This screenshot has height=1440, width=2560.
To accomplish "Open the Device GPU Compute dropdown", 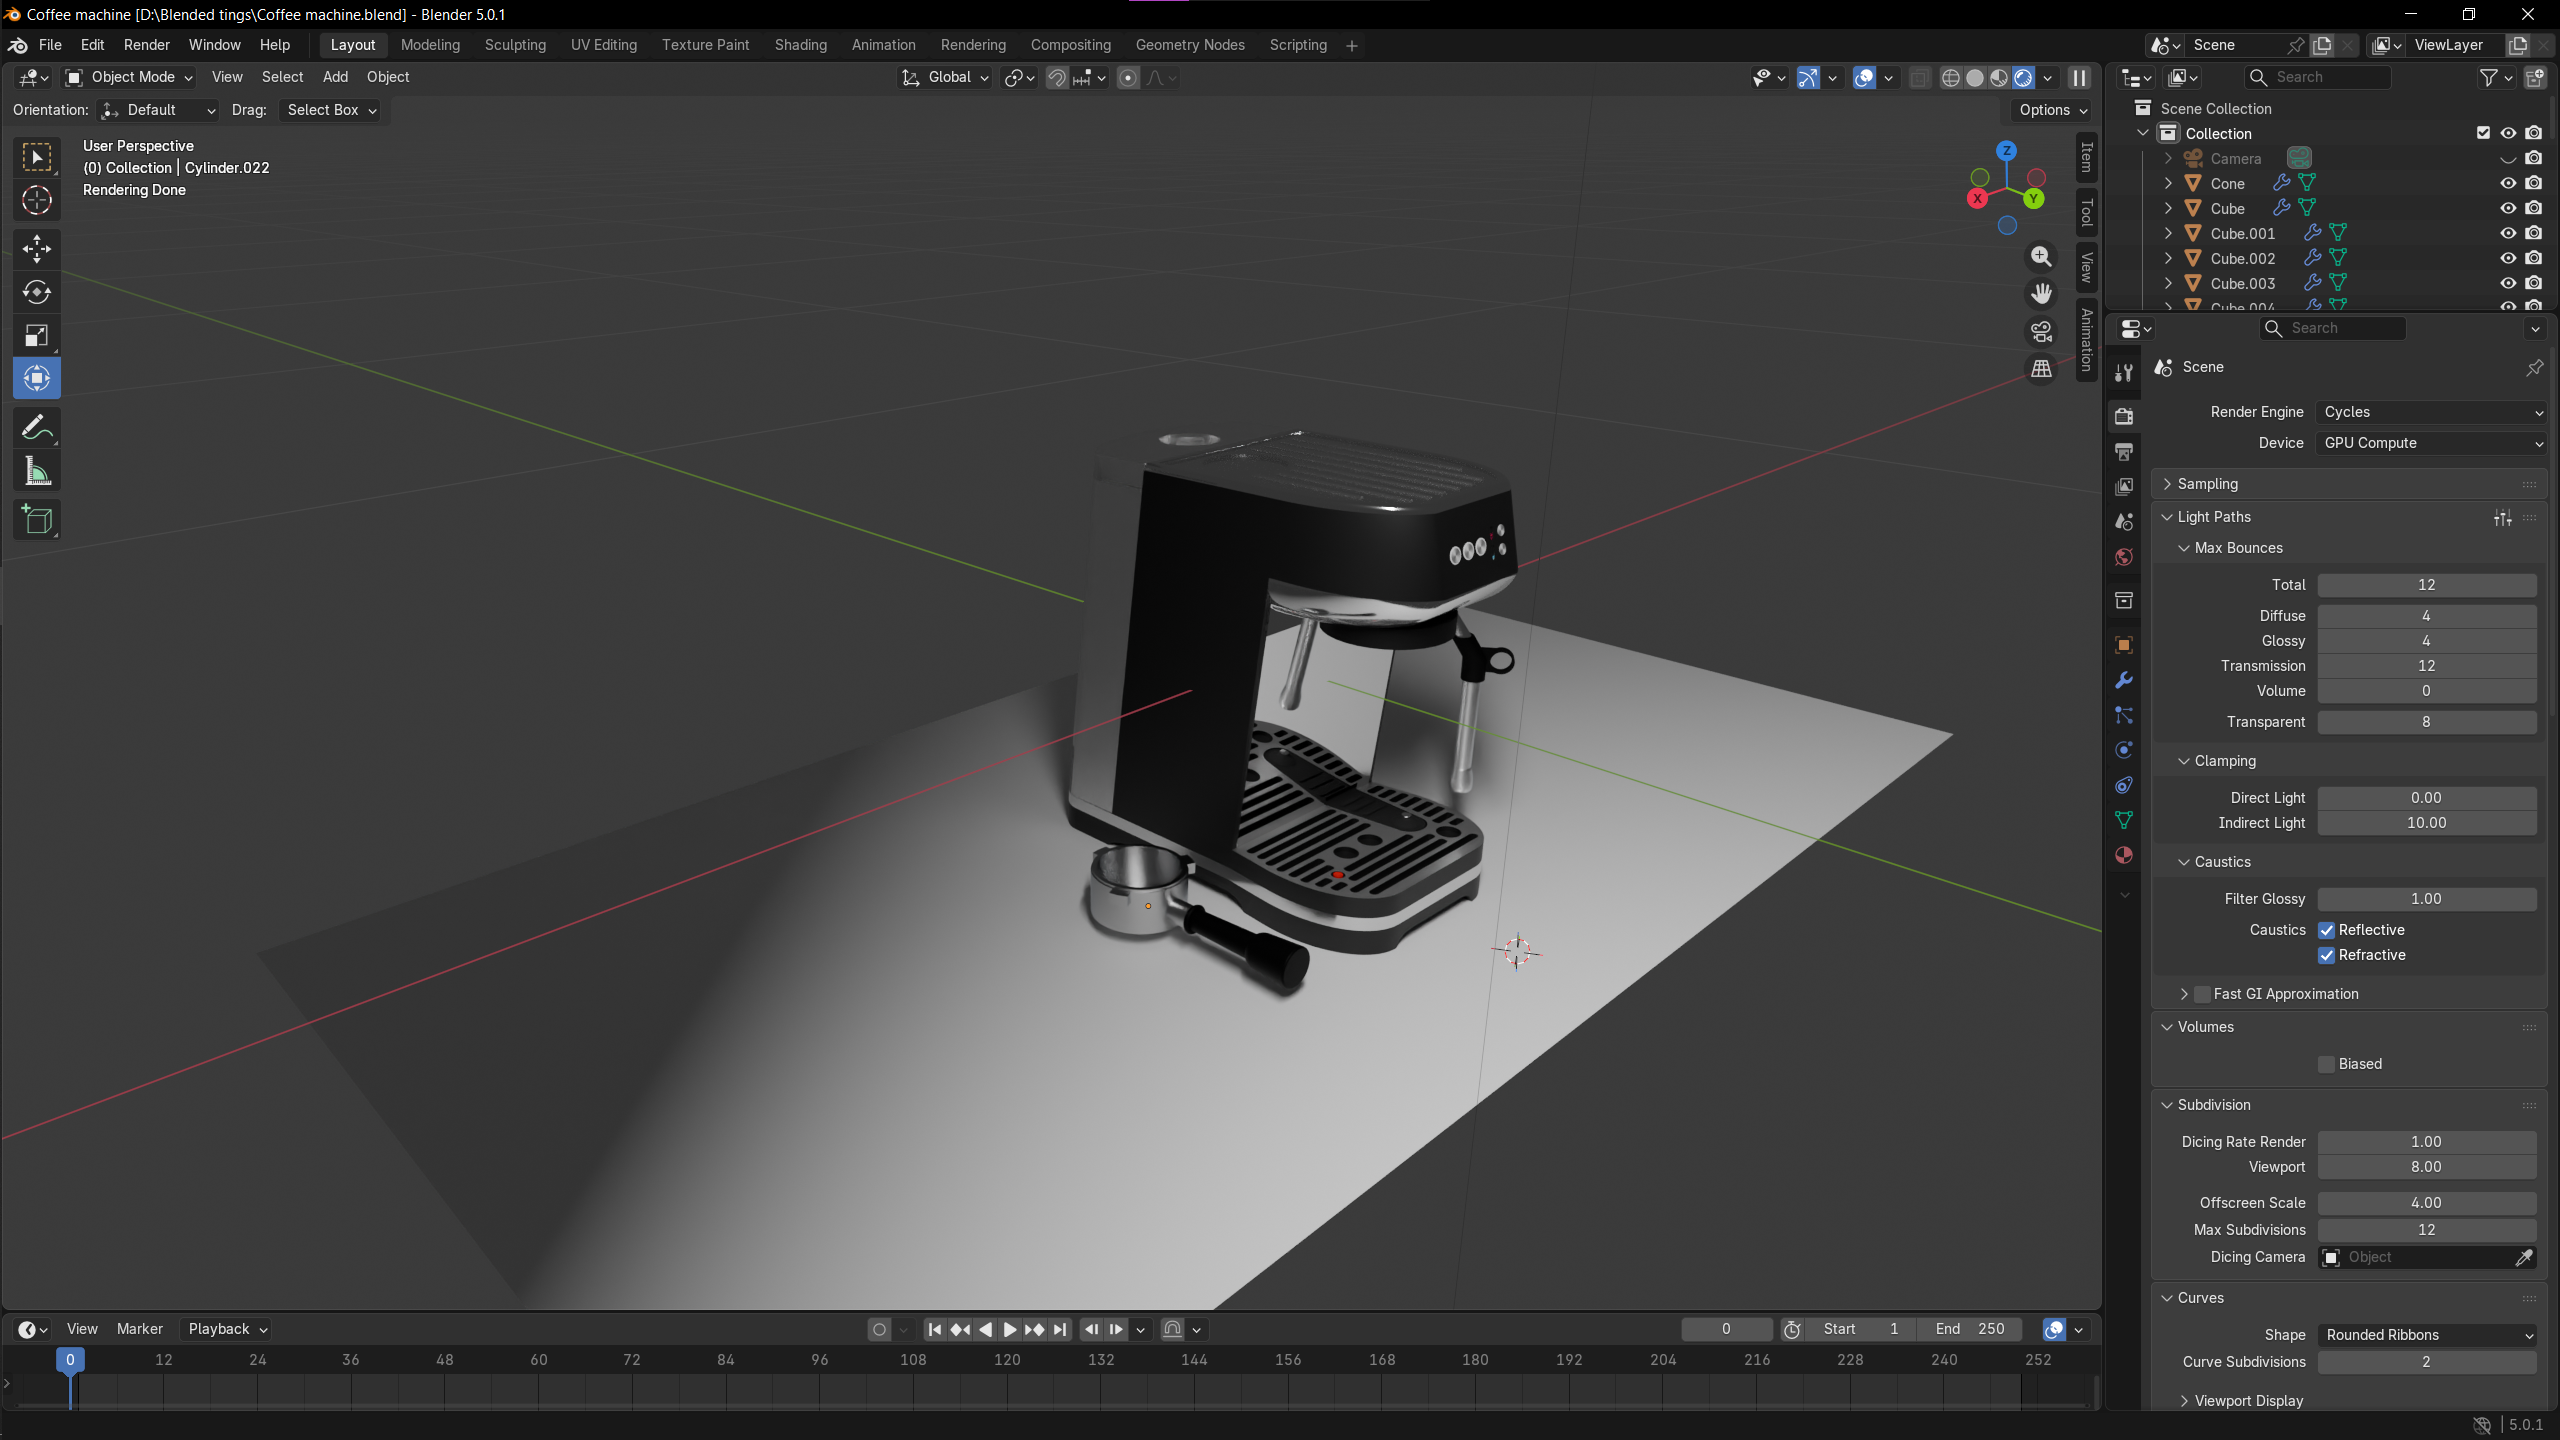I will [x=2430, y=443].
